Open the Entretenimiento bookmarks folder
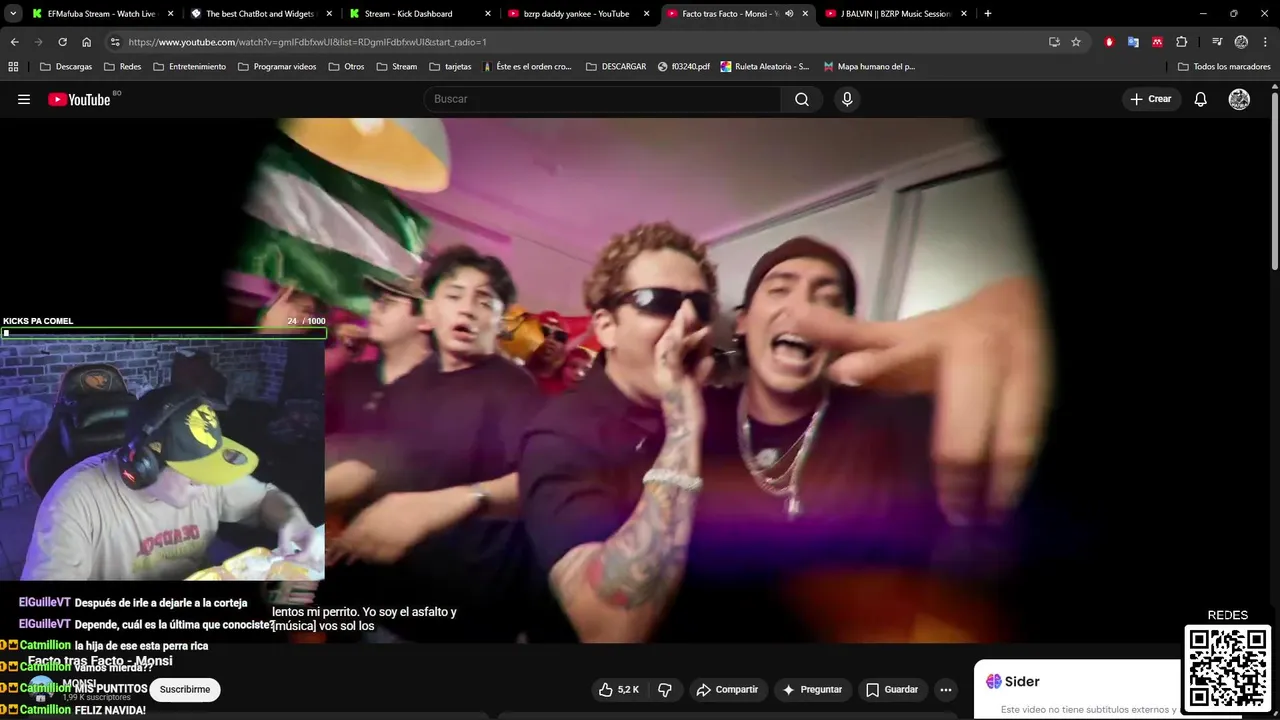Viewport: 1280px width, 720px height. [x=190, y=67]
